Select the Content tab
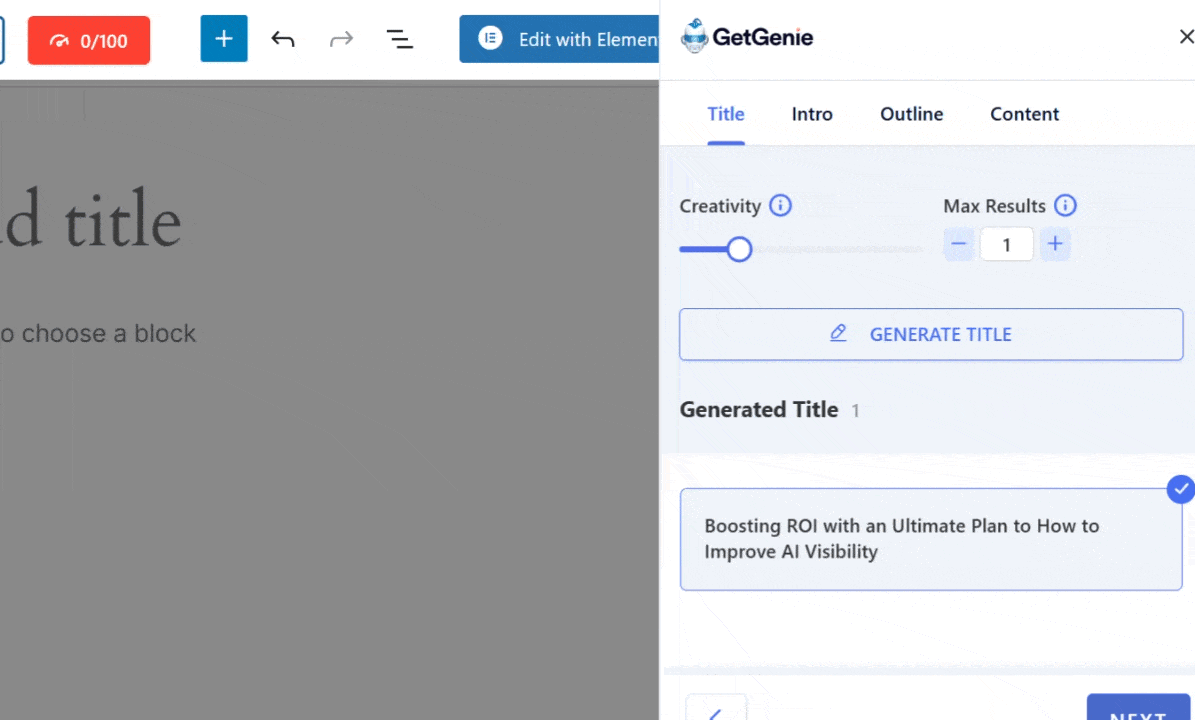1195x720 pixels. (1024, 114)
